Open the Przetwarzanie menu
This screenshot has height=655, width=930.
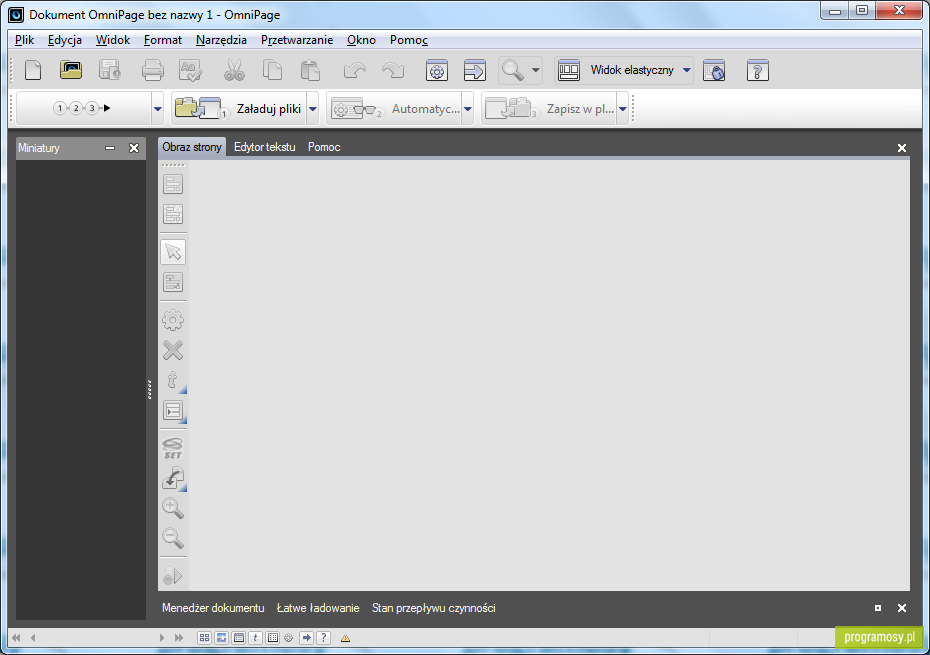(297, 40)
